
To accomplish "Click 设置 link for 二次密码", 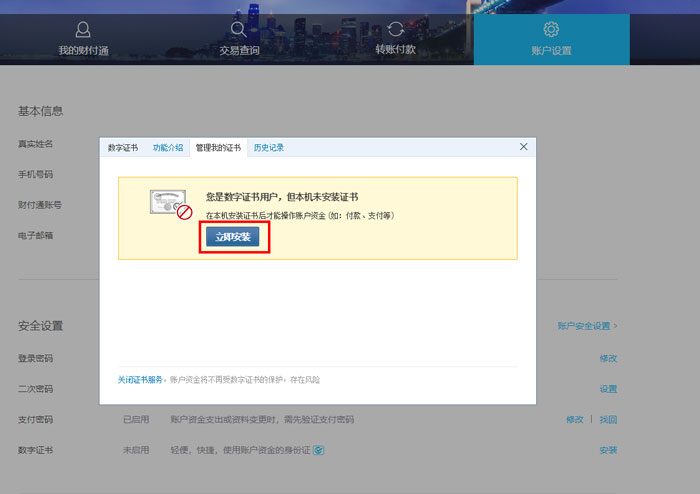I will tap(608, 389).
